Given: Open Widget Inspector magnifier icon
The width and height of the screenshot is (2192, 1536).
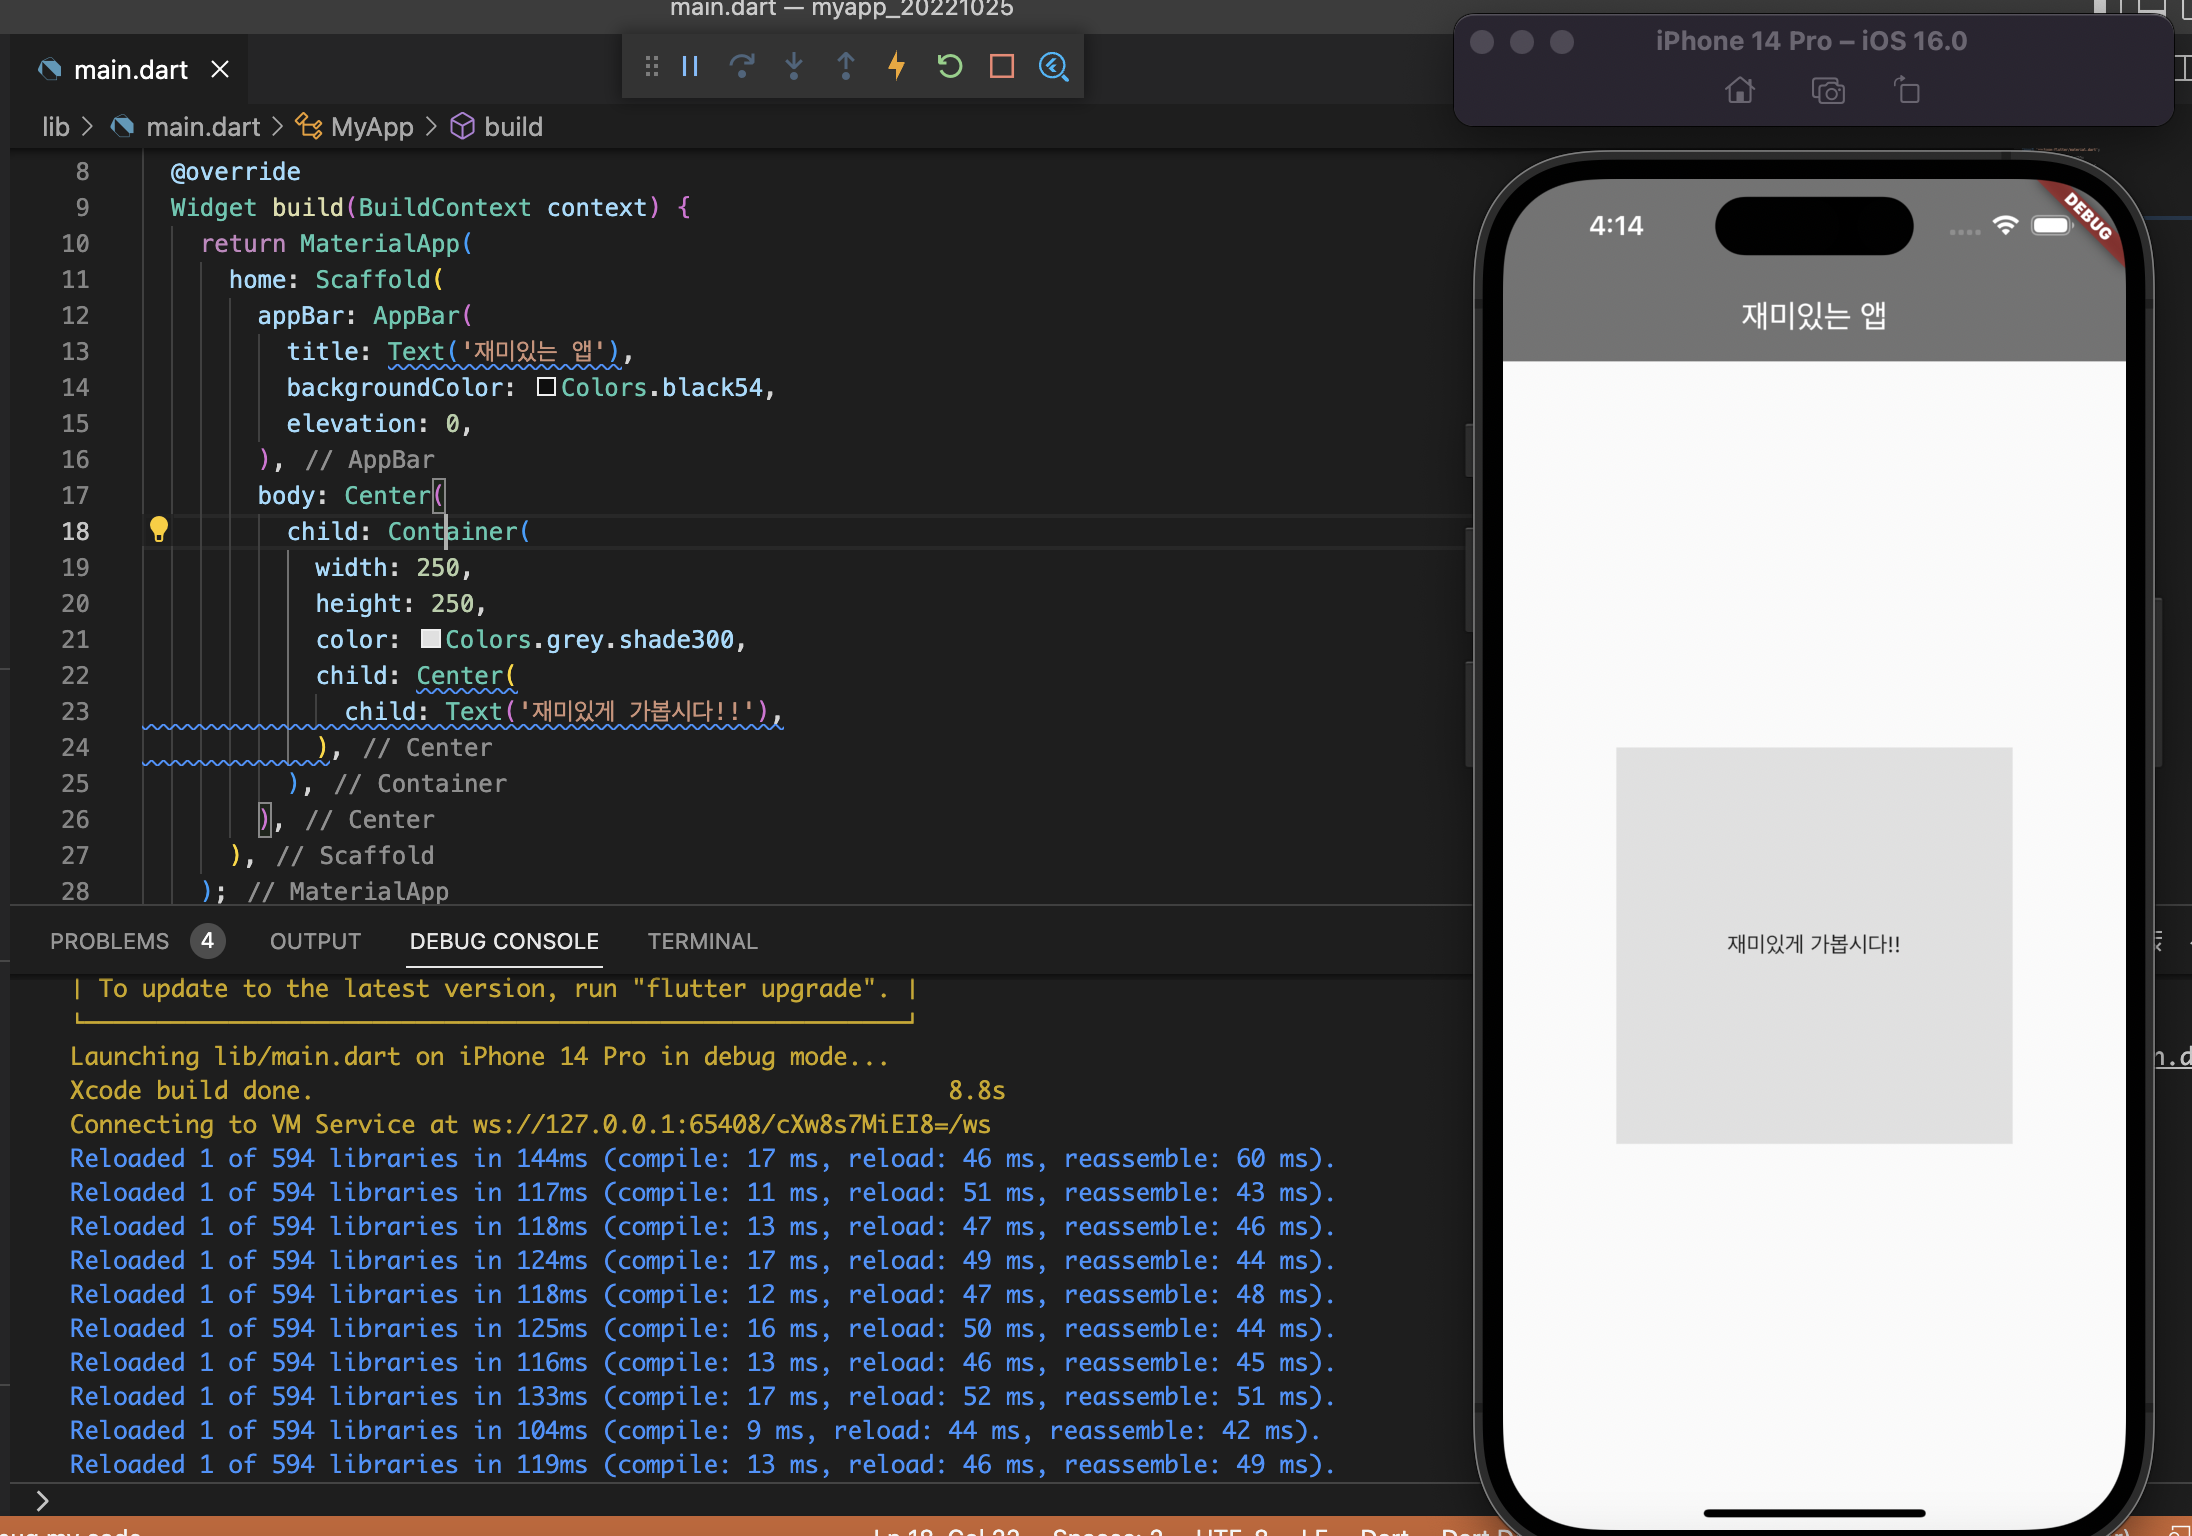Looking at the screenshot, I should click(1053, 67).
